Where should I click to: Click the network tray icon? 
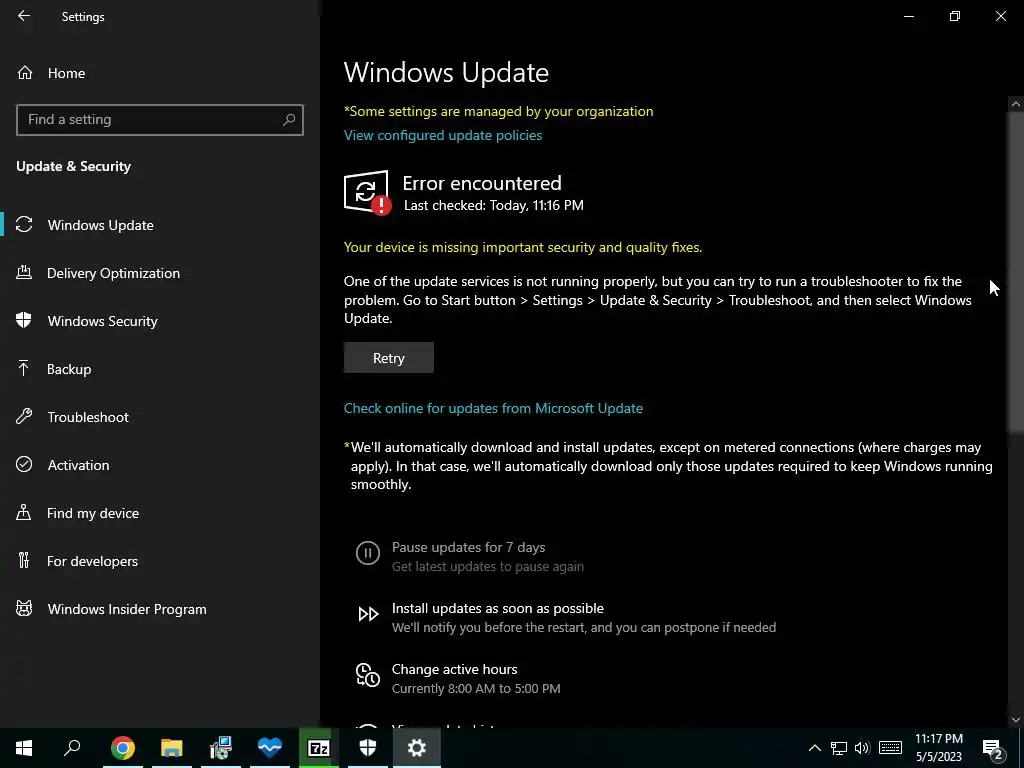coord(839,748)
